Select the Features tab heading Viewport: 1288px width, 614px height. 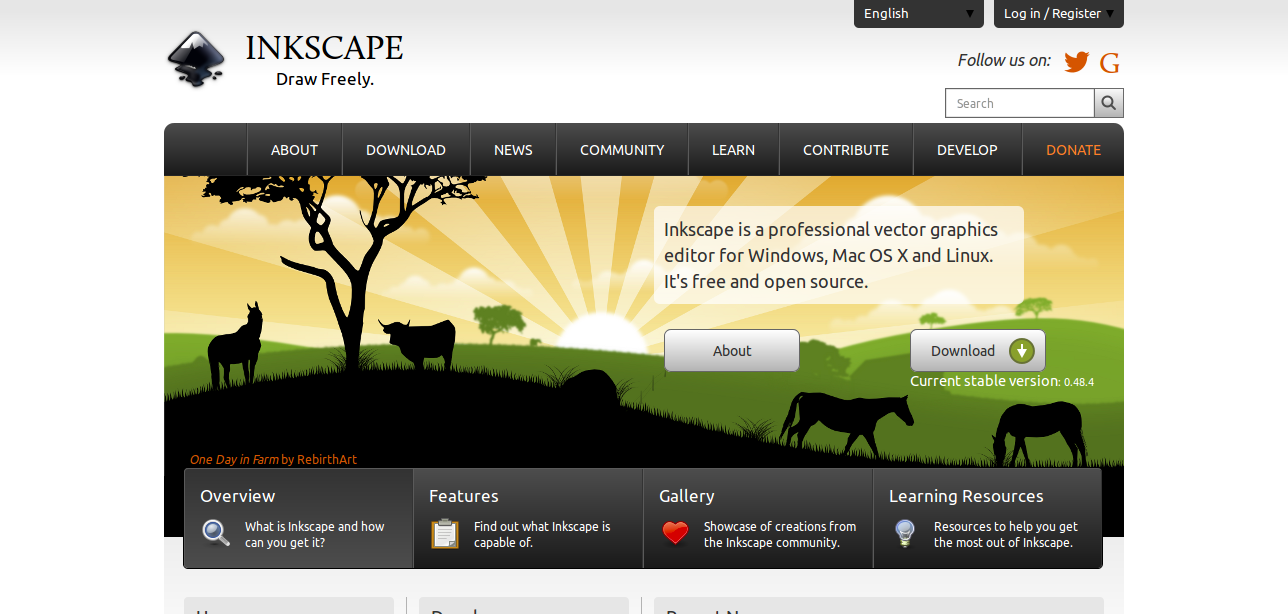[464, 496]
